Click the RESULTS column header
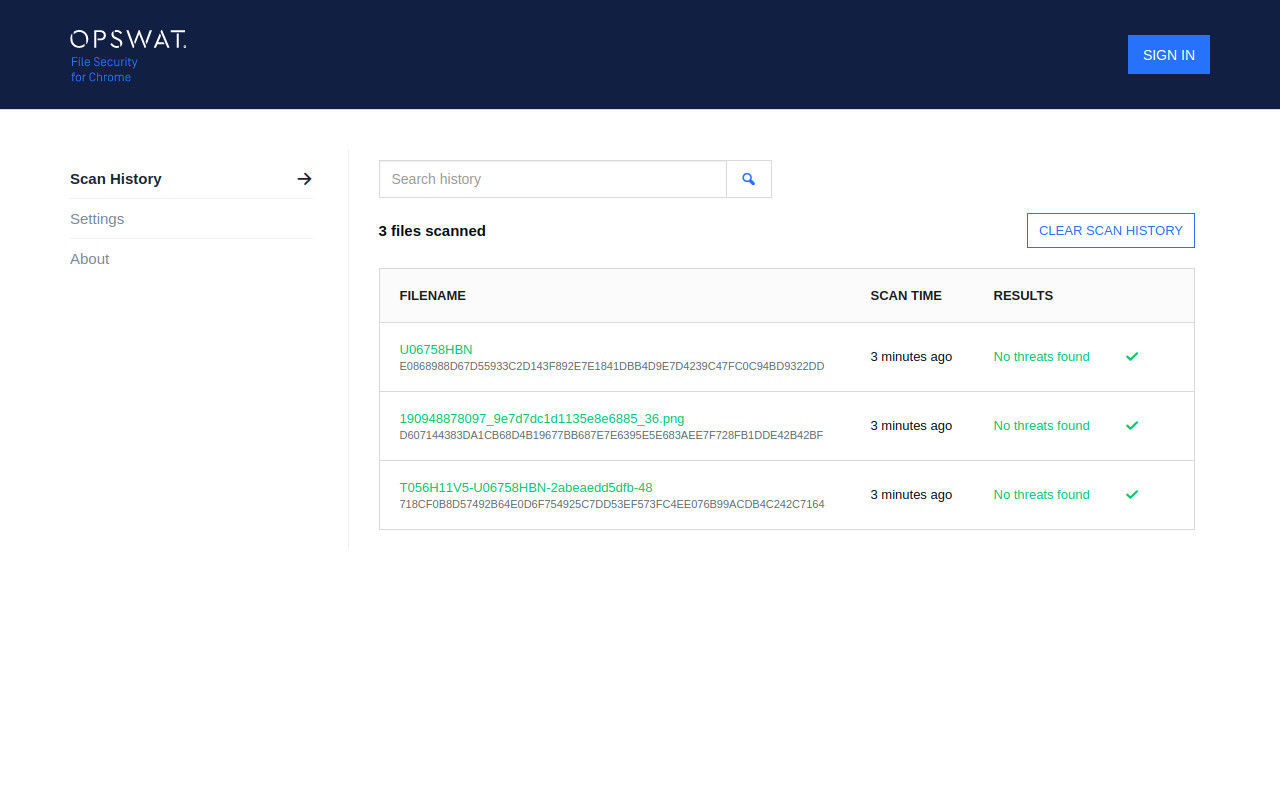1280x800 pixels. click(1023, 295)
